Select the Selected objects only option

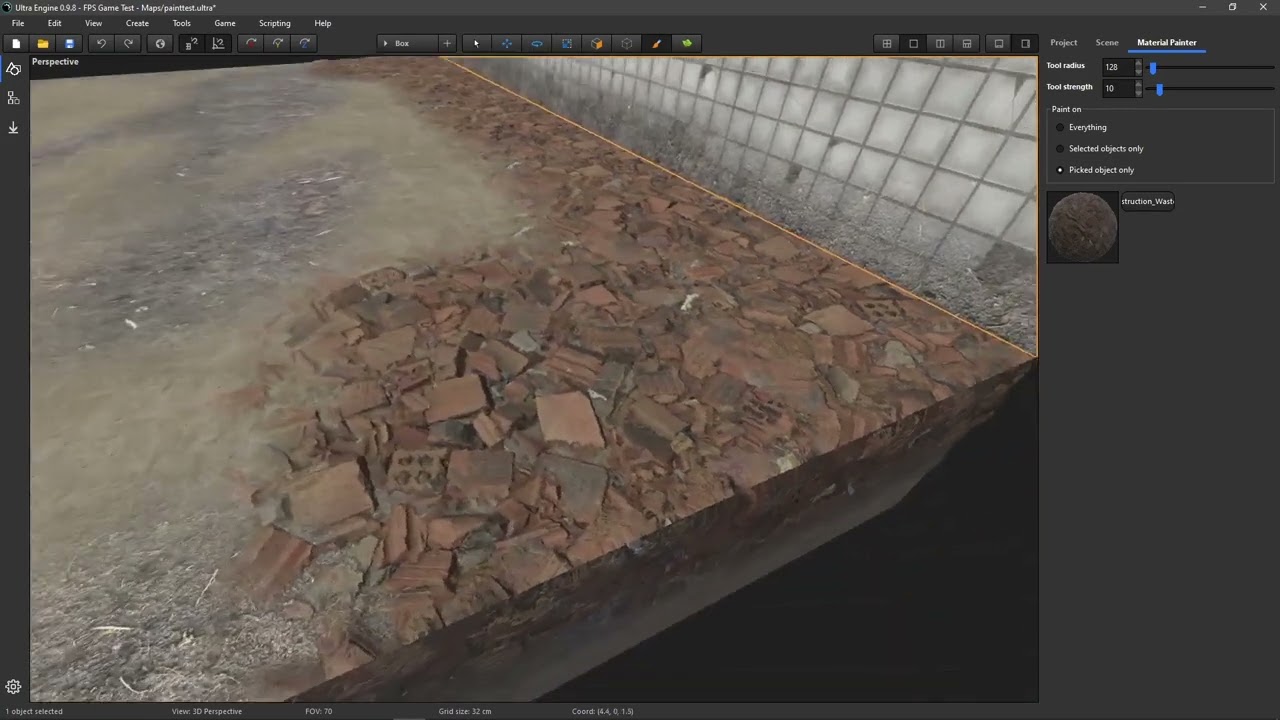click(1099, 148)
